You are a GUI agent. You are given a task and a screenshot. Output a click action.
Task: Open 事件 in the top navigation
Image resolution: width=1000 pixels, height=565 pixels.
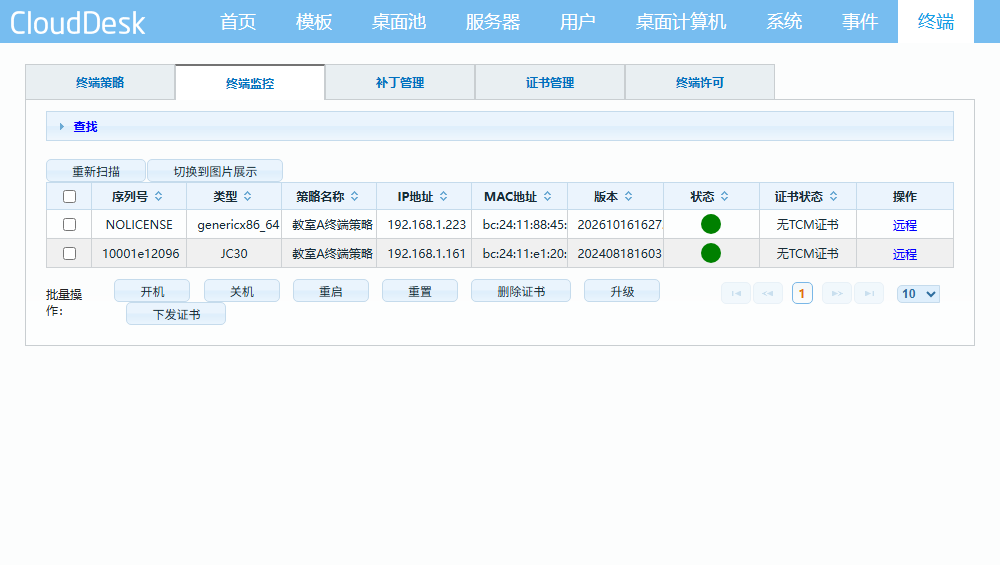(860, 22)
